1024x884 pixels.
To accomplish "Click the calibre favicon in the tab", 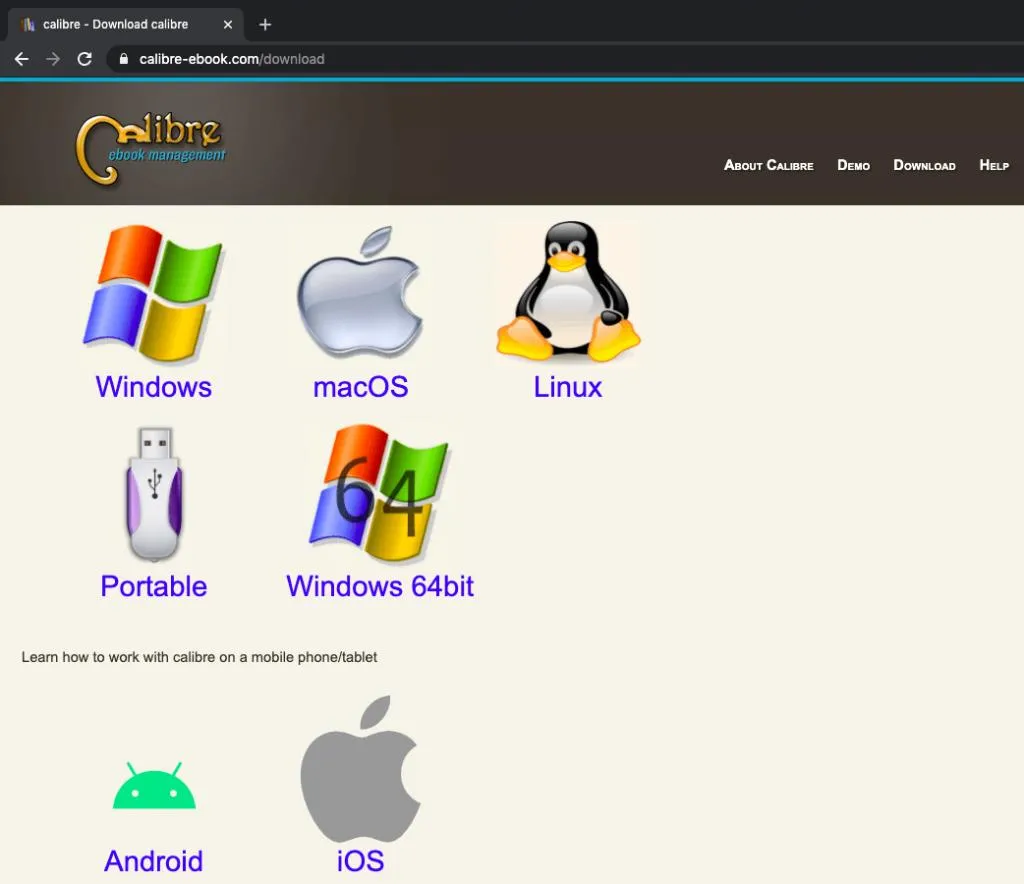I will tap(28, 25).
